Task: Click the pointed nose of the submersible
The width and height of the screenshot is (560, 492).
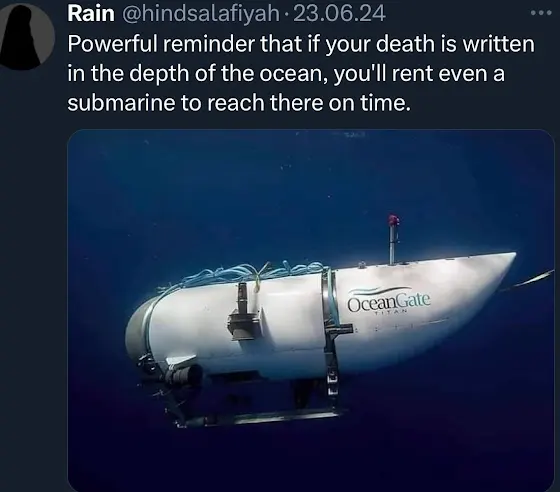Action: point(500,263)
